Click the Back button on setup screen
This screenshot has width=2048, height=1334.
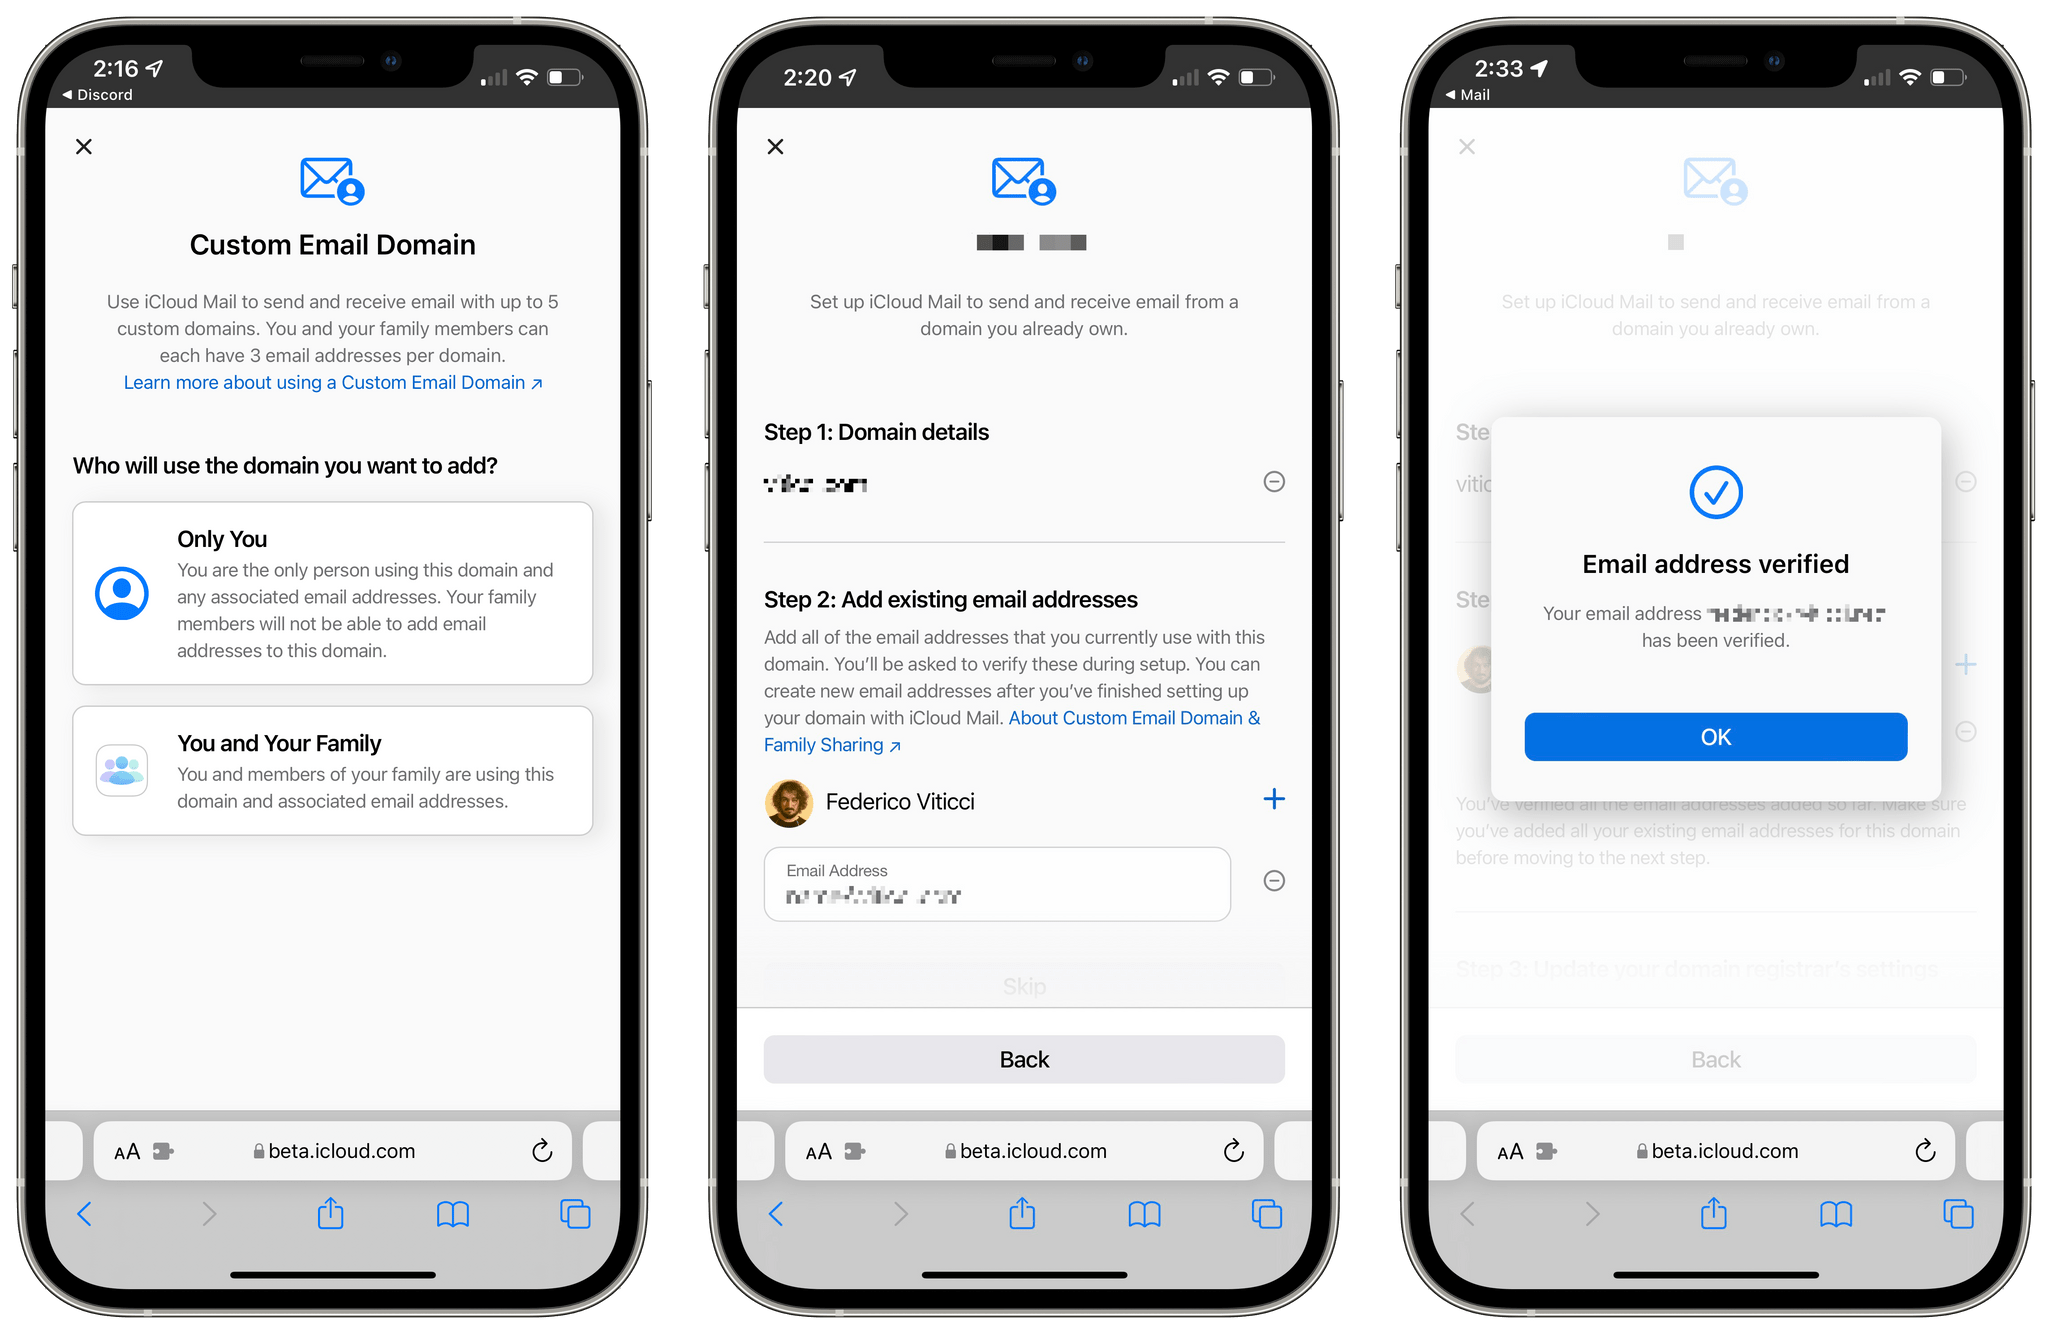(1023, 1061)
